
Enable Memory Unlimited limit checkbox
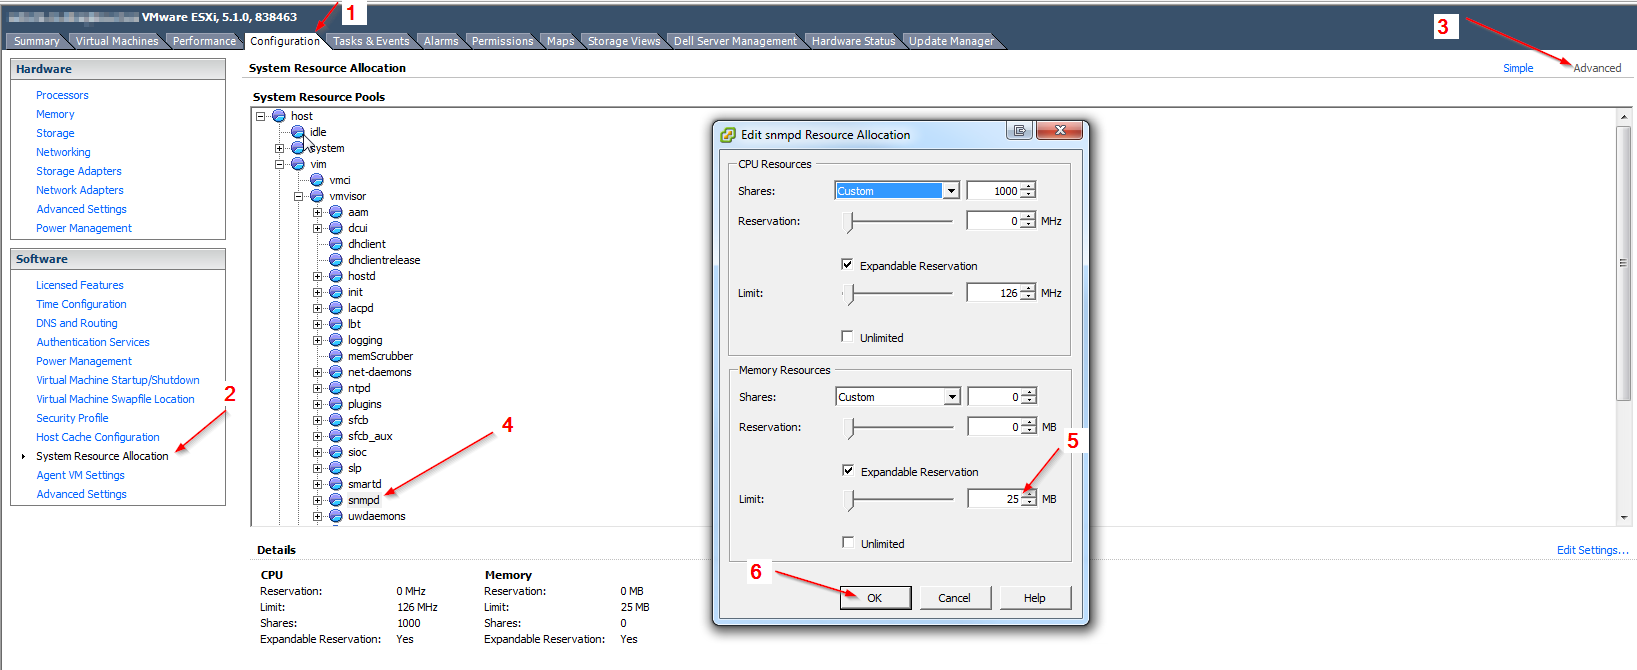(x=848, y=543)
